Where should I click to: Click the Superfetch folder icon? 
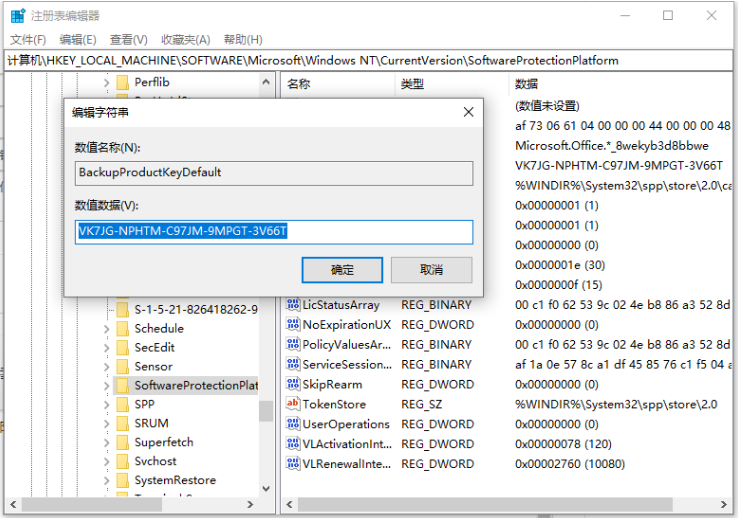[122, 443]
